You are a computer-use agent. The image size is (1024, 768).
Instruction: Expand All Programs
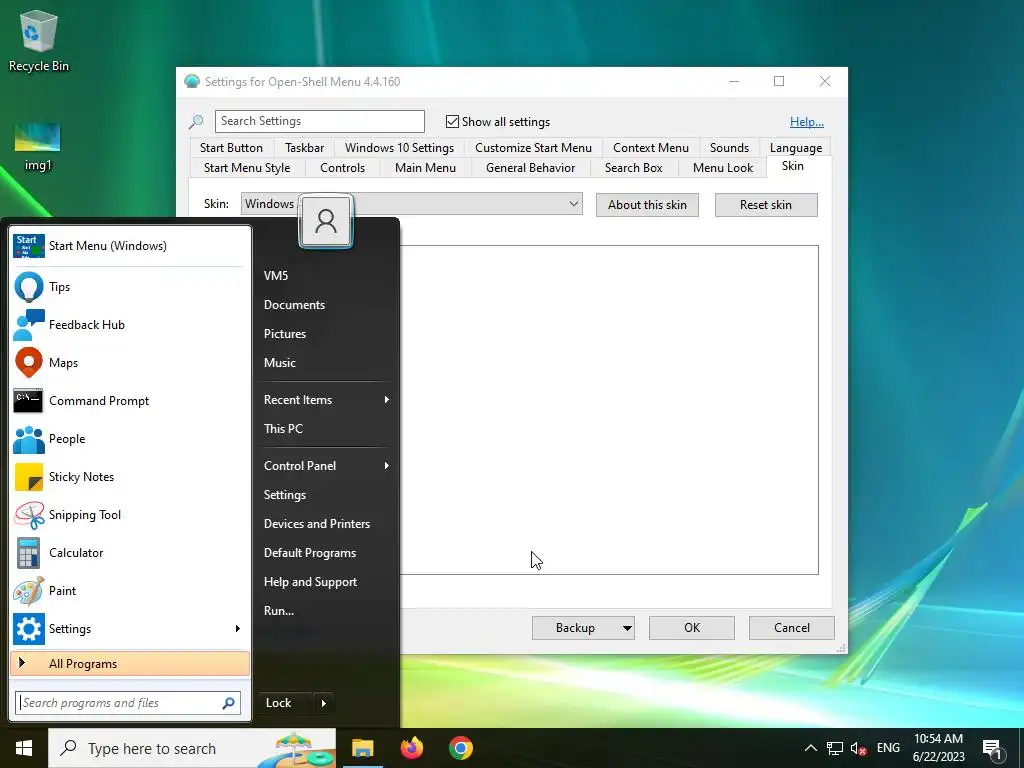point(130,664)
